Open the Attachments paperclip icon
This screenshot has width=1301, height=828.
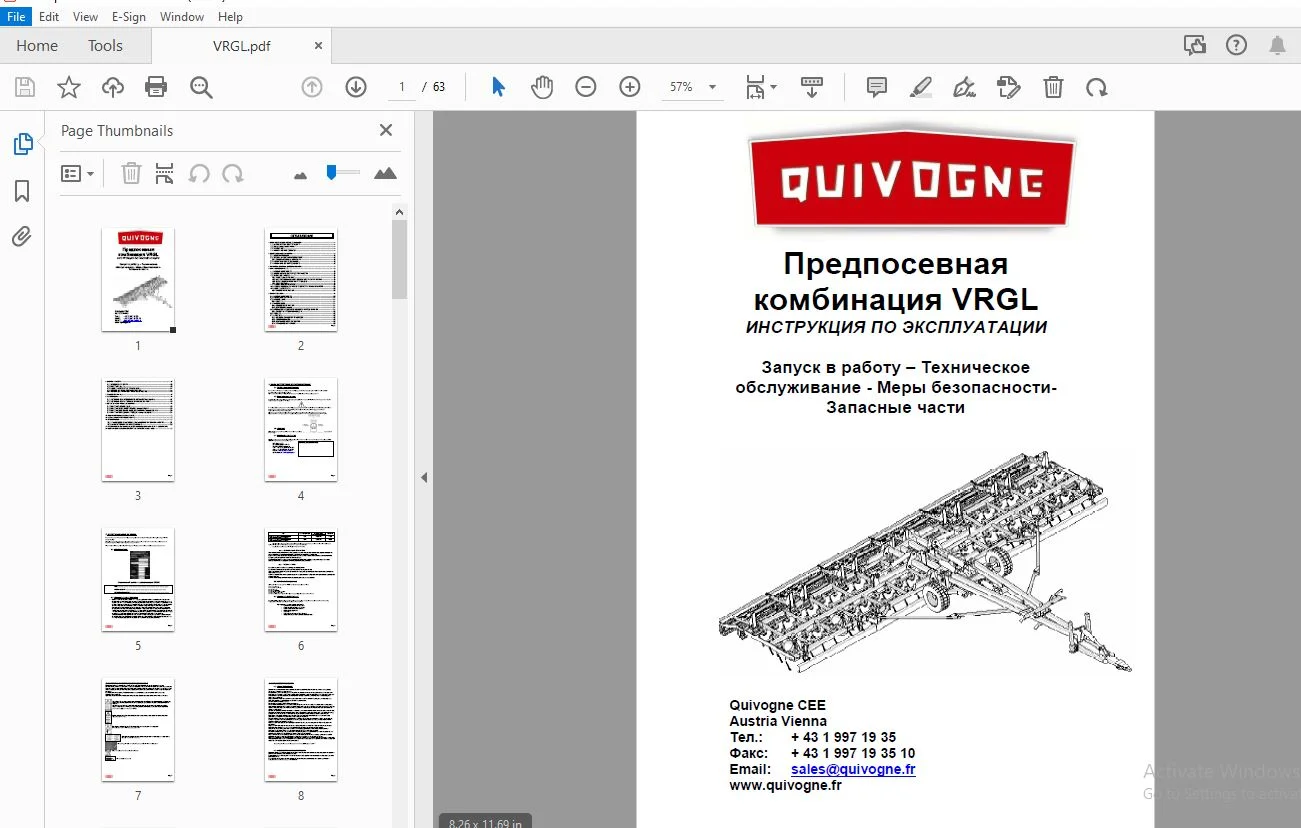click(22, 237)
